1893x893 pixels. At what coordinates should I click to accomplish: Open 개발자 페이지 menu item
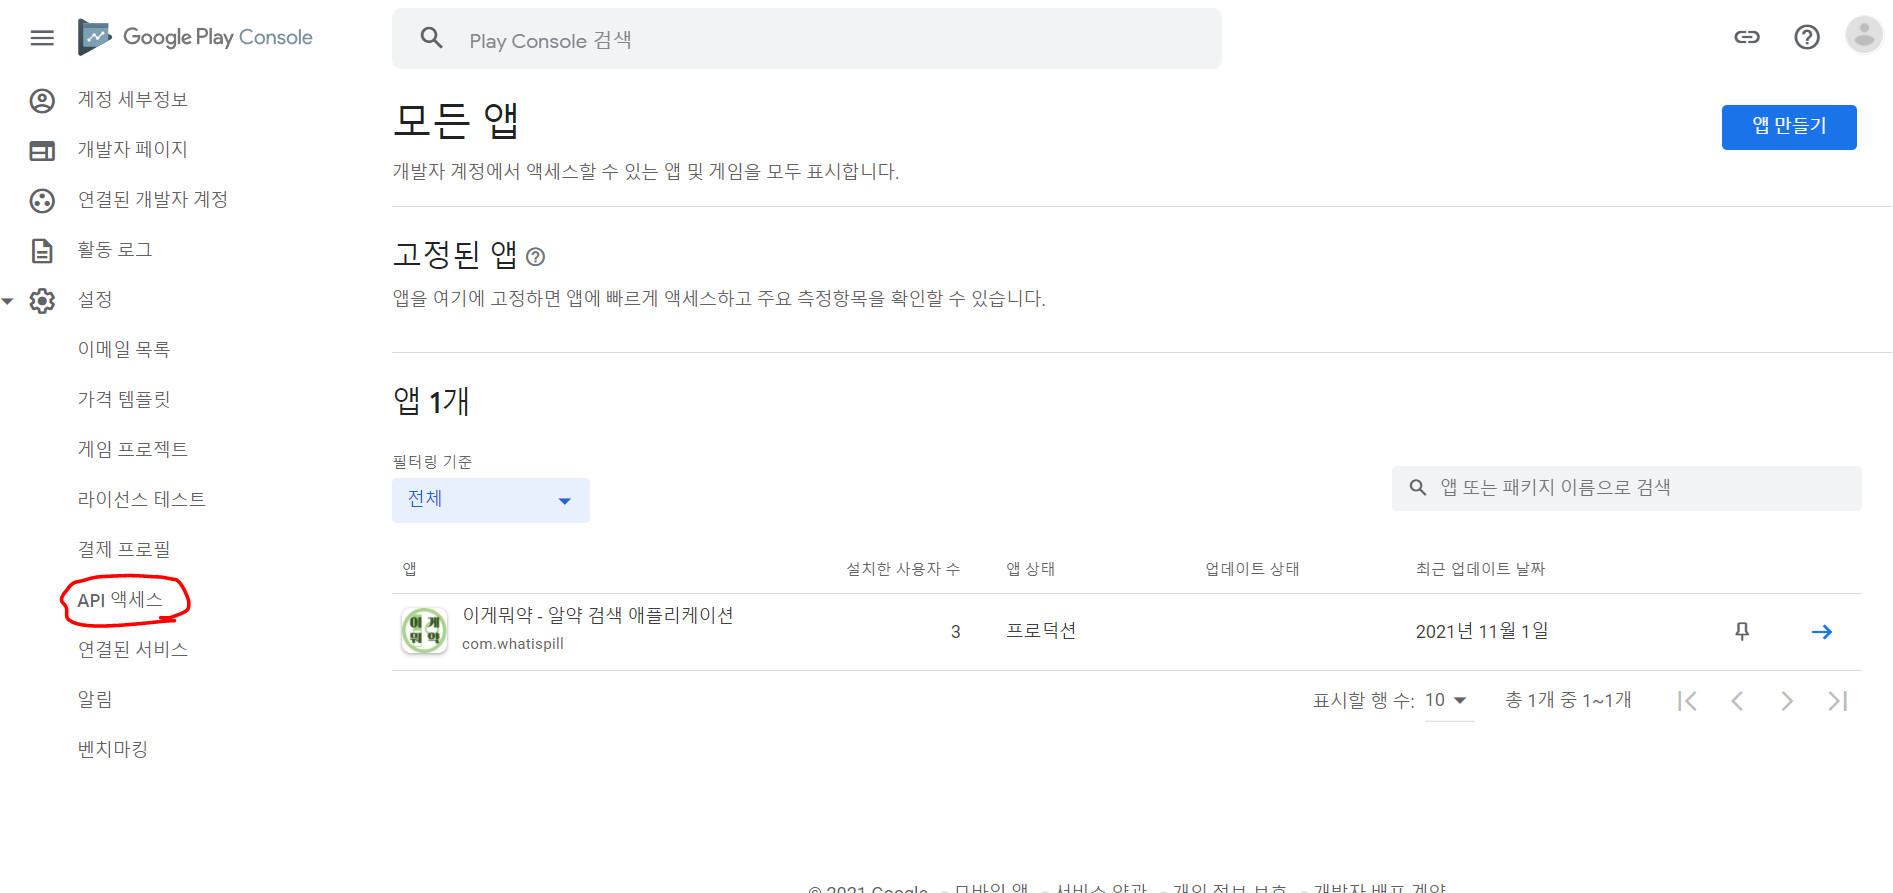click(x=133, y=149)
